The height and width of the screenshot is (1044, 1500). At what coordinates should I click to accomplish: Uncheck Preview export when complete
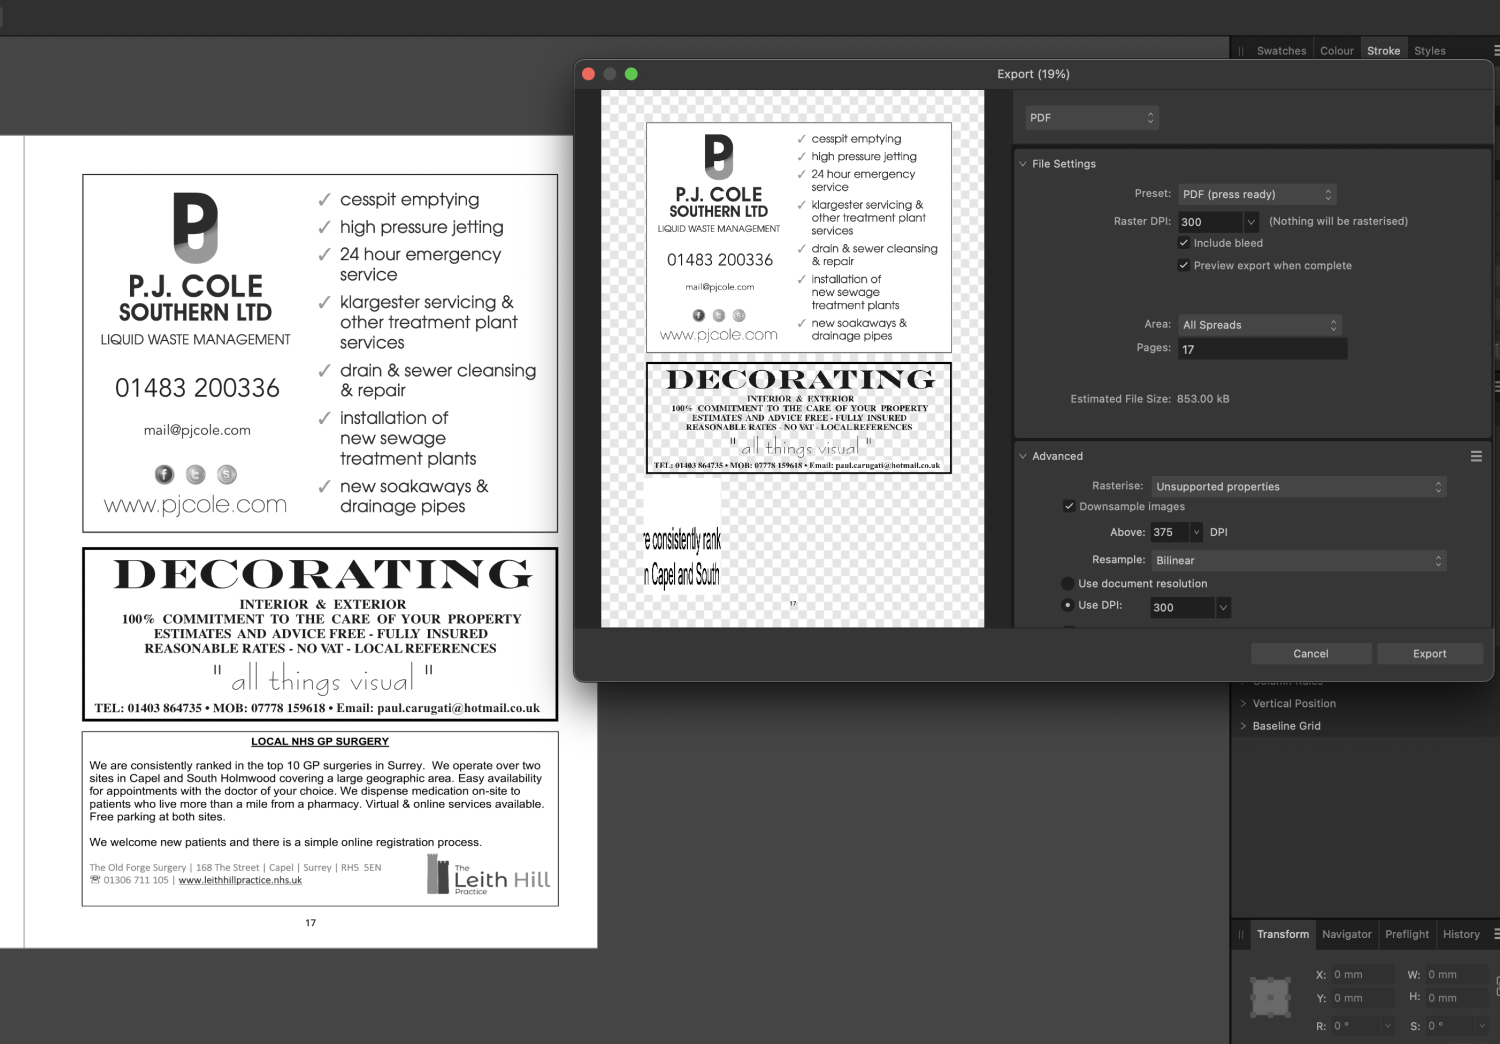tap(1184, 266)
